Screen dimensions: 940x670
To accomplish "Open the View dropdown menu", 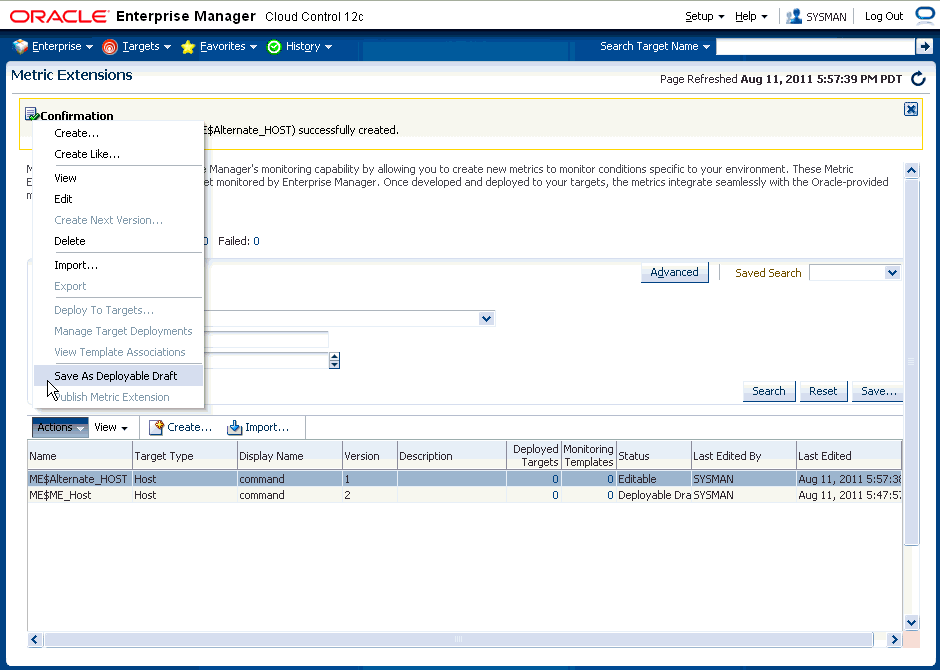I will pyautogui.click(x=111, y=427).
